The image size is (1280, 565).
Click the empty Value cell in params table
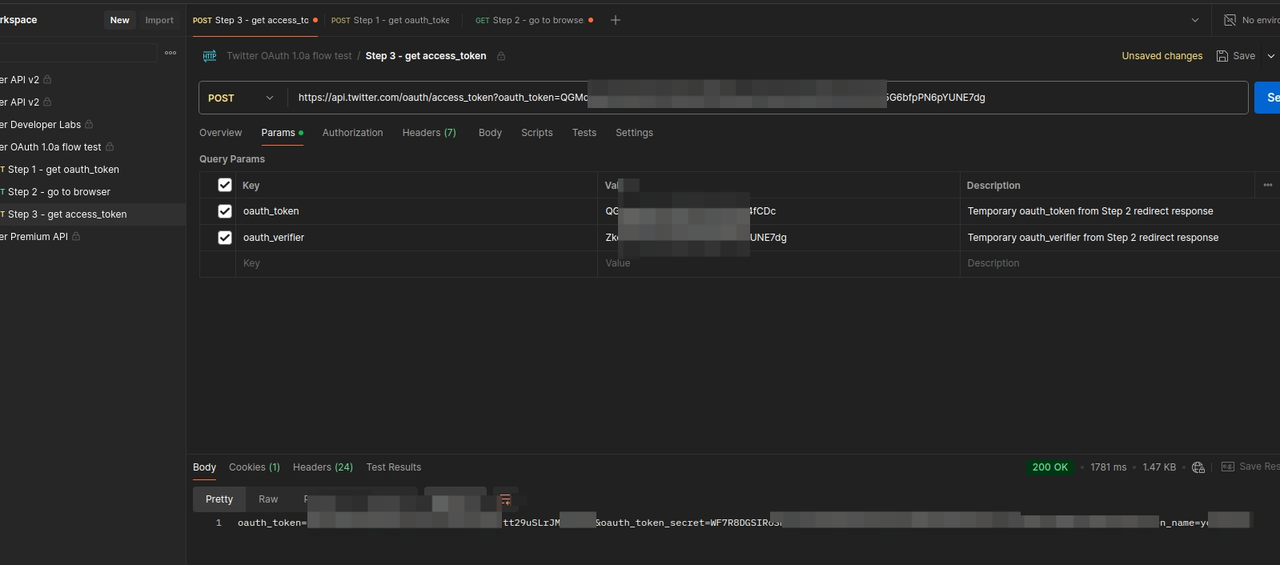click(778, 263)
